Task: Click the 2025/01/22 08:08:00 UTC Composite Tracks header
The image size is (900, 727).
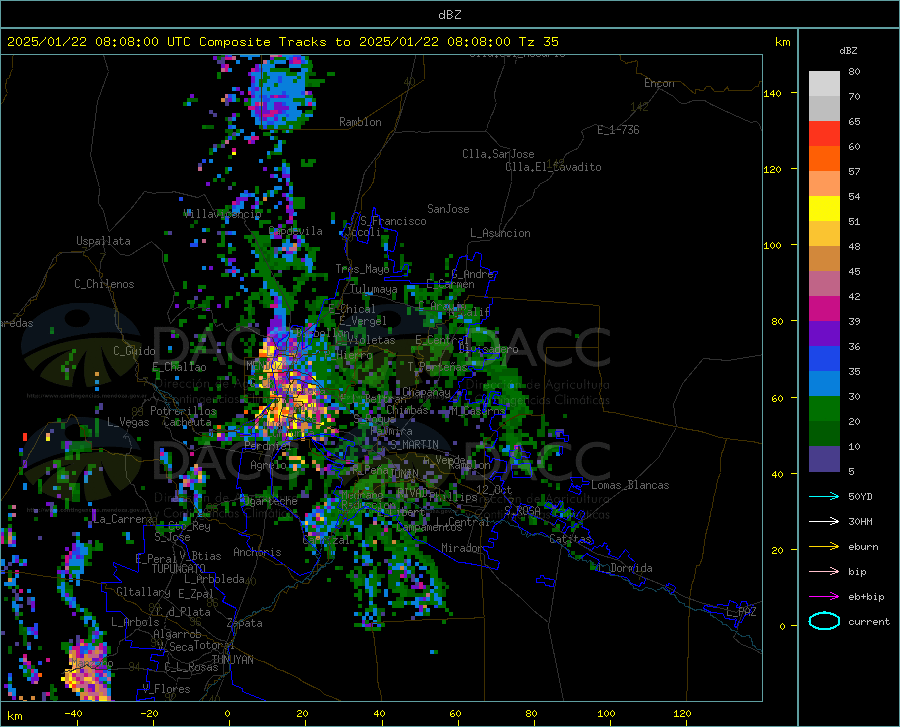Action: (283, 42)
